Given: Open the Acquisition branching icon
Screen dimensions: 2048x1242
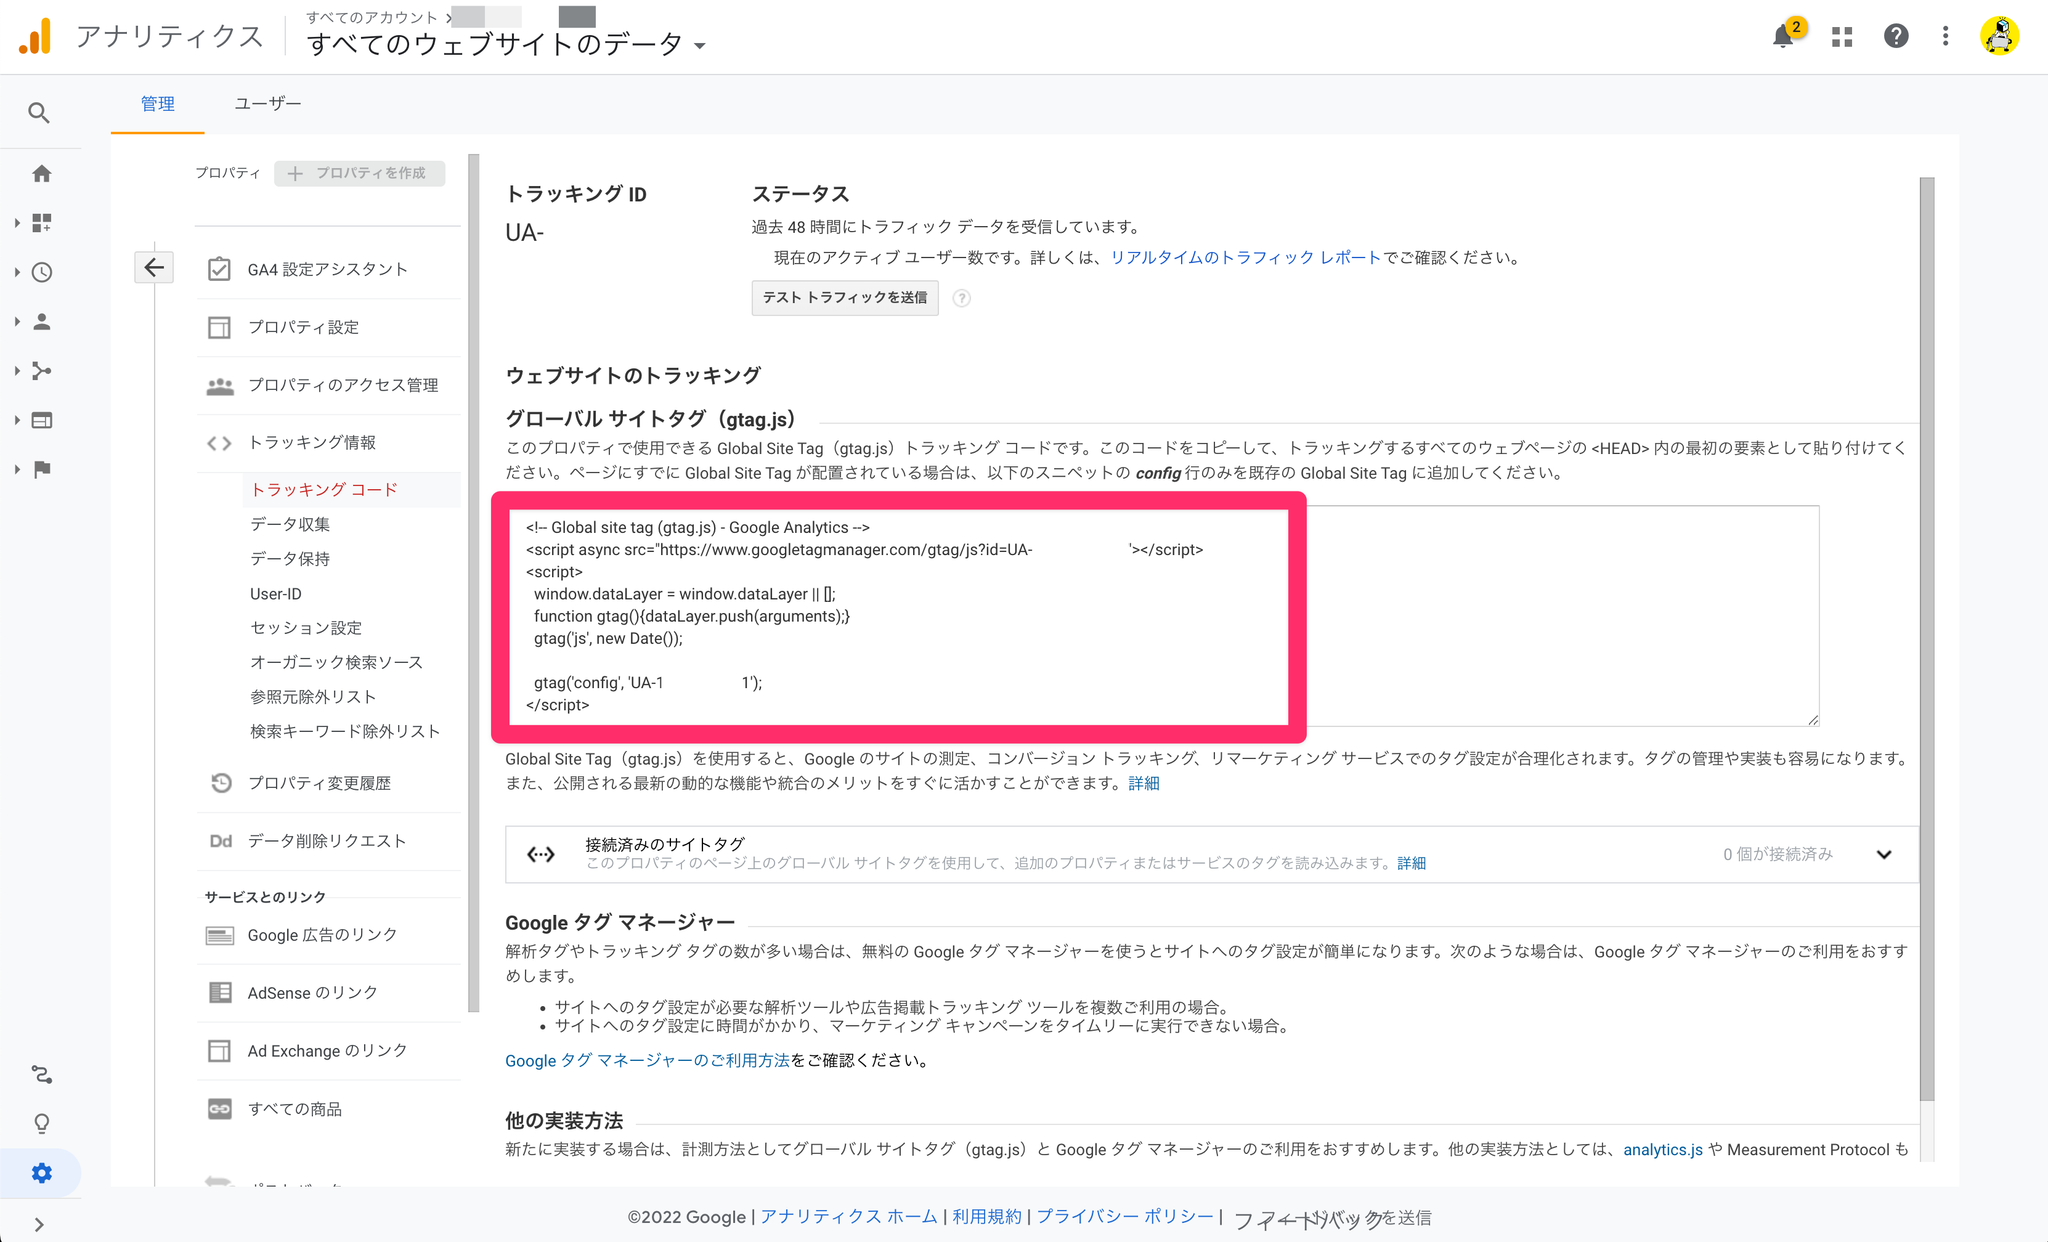Looking at the screenshot, I should [42, 371].
